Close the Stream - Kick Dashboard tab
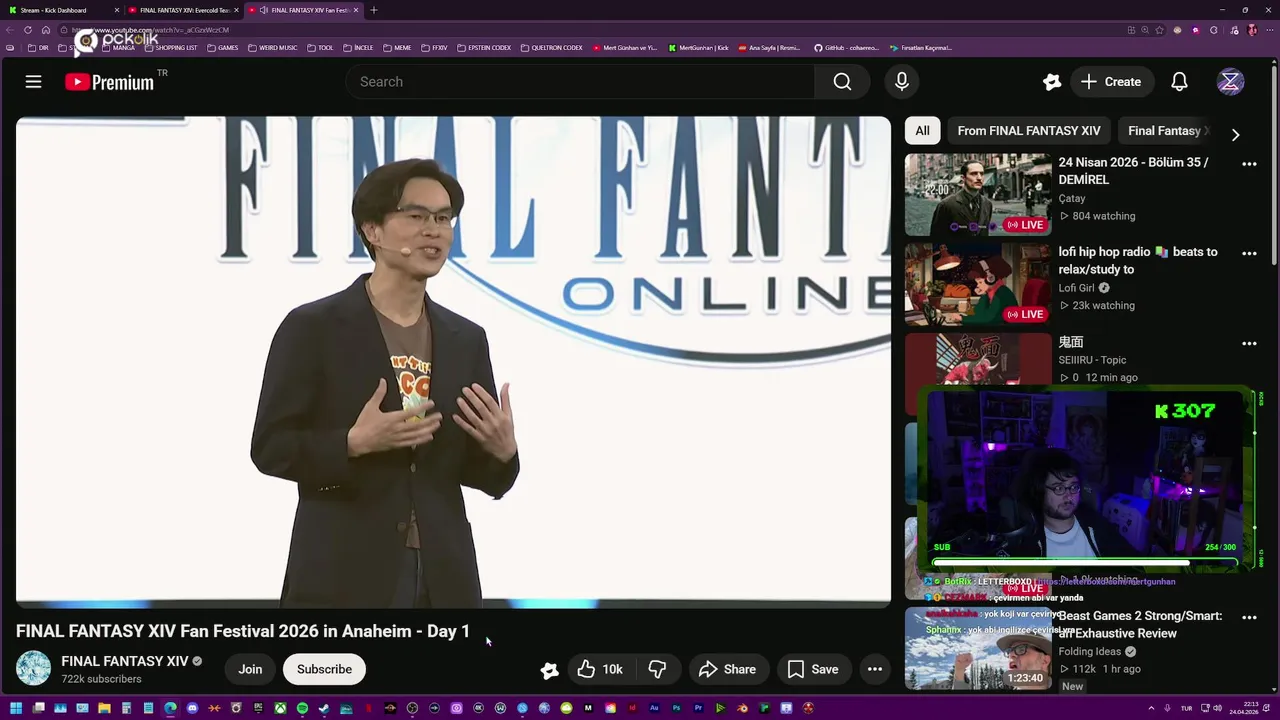 click(x=117, y=10)
